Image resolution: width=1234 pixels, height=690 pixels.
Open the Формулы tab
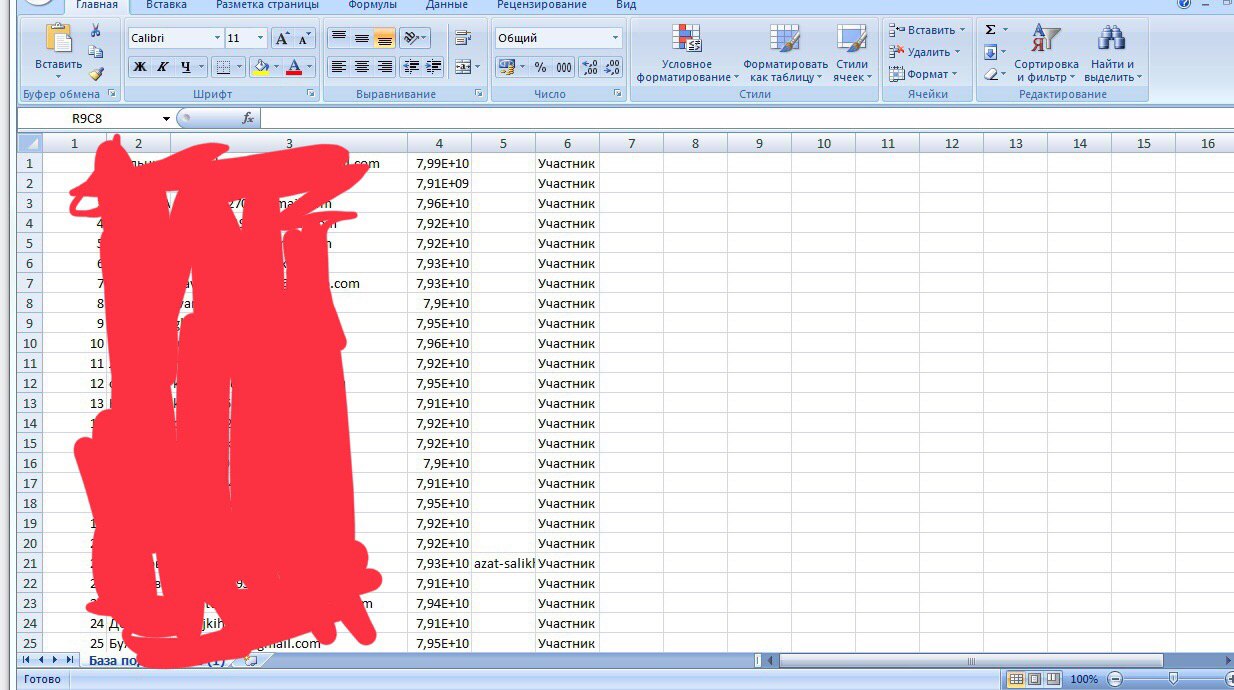(373, 5)
